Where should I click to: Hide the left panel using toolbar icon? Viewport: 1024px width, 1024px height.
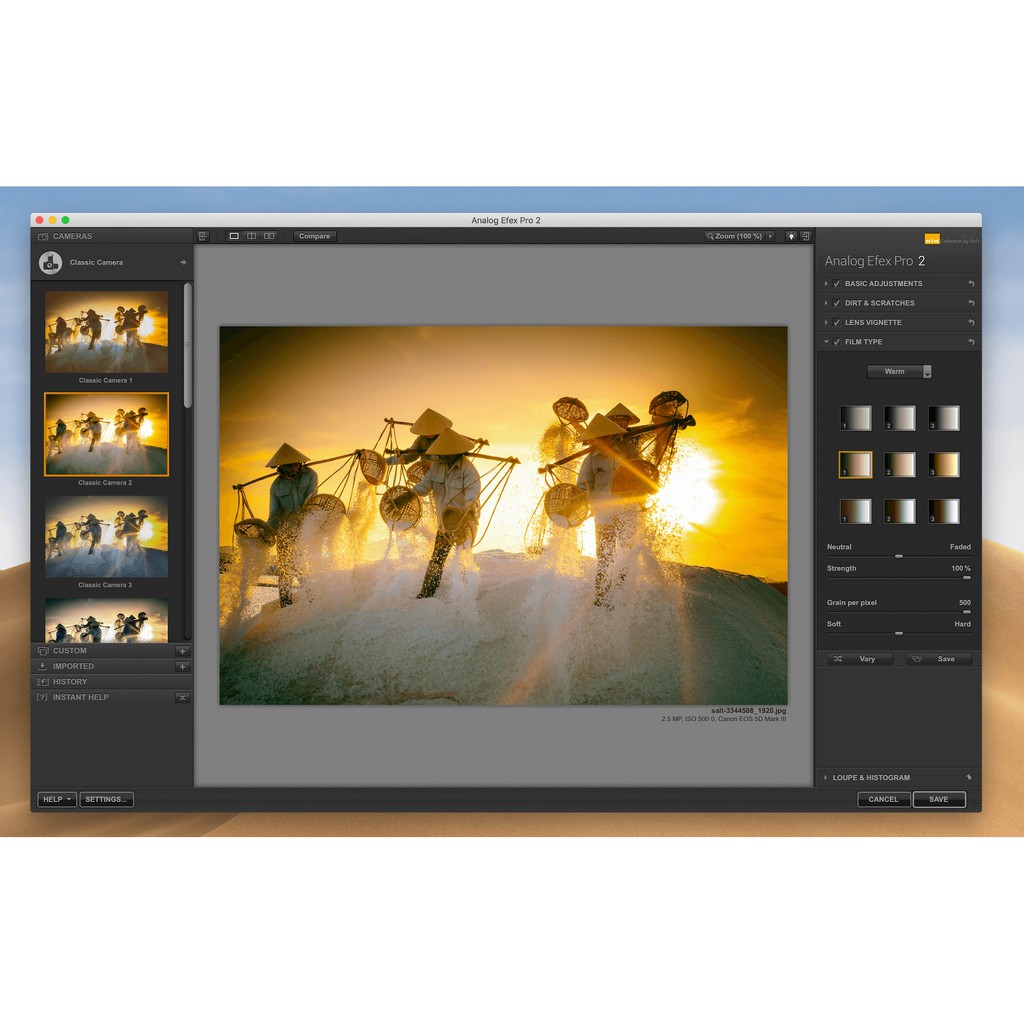(x=204, y=236)
